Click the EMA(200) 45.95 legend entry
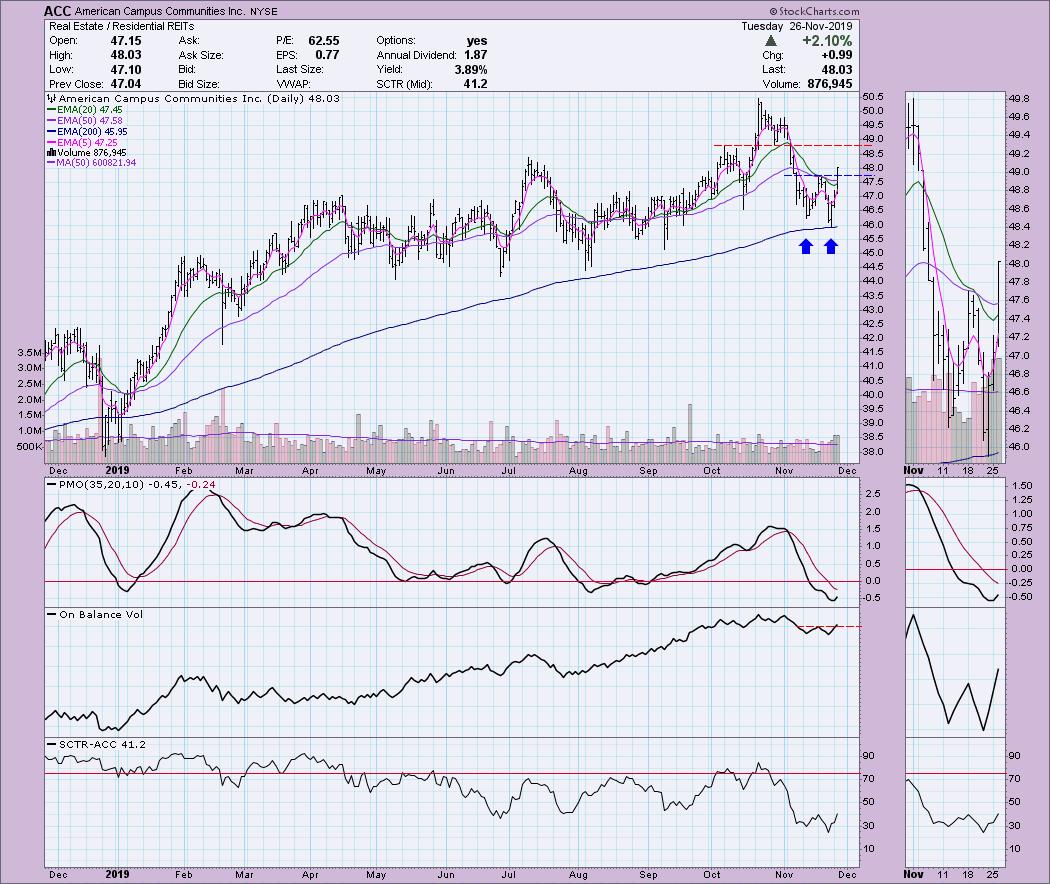This screenshot has width=1050, height=884. (87, 132)
